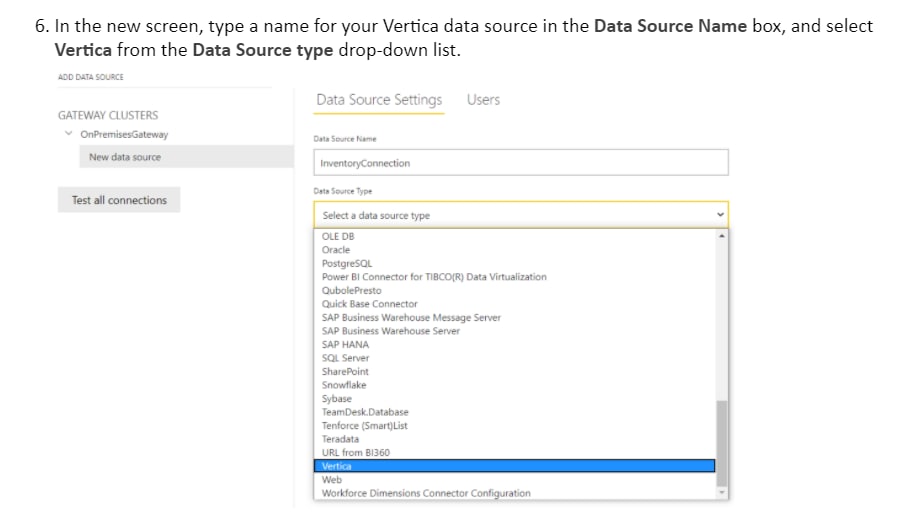This screenshot has width=901, height=517.
Task: Click the list scrollbar down arrow
Action: point(722,493)
